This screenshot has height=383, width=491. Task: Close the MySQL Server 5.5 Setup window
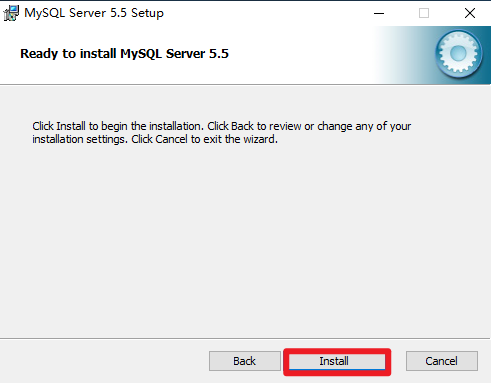[470, 13]
